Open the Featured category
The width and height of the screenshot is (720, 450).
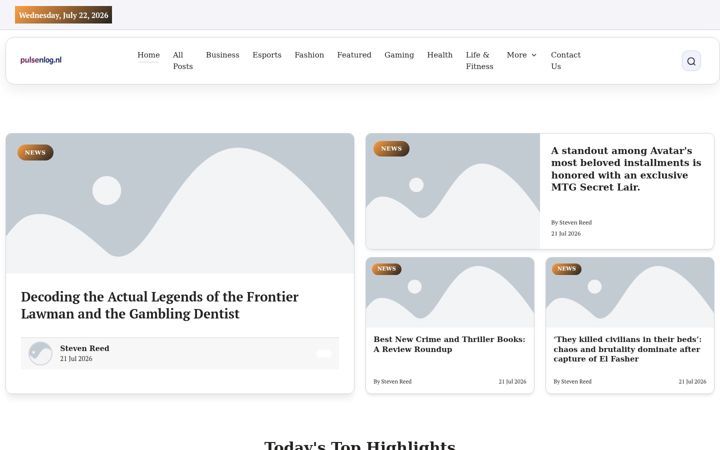pos(354,55)
